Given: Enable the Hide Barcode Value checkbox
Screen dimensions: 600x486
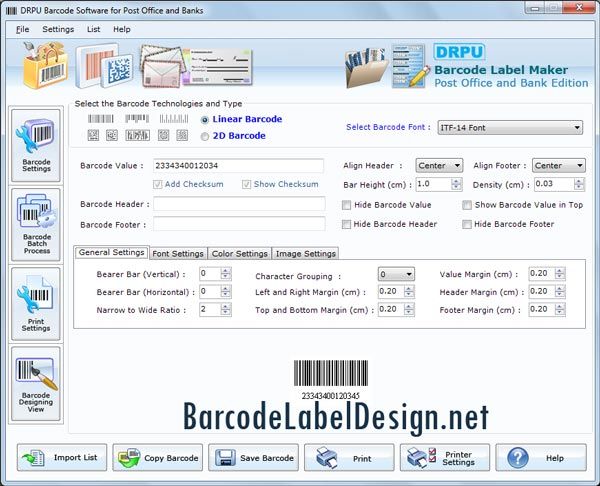Looking at the screenshot, I should pos(347,205).
